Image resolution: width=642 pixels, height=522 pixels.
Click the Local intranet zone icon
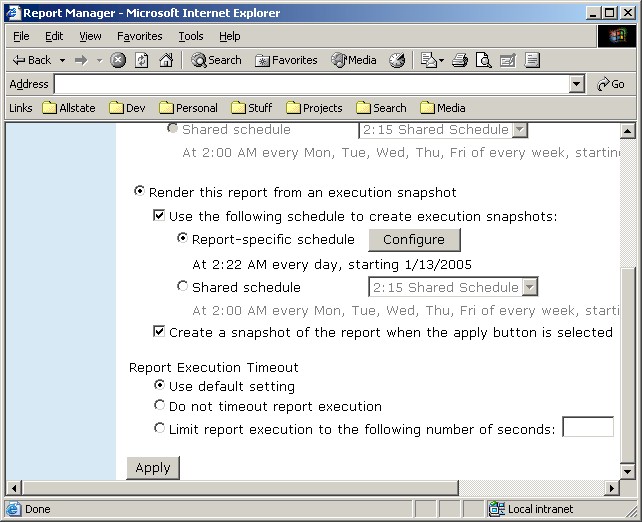(497, 509)
